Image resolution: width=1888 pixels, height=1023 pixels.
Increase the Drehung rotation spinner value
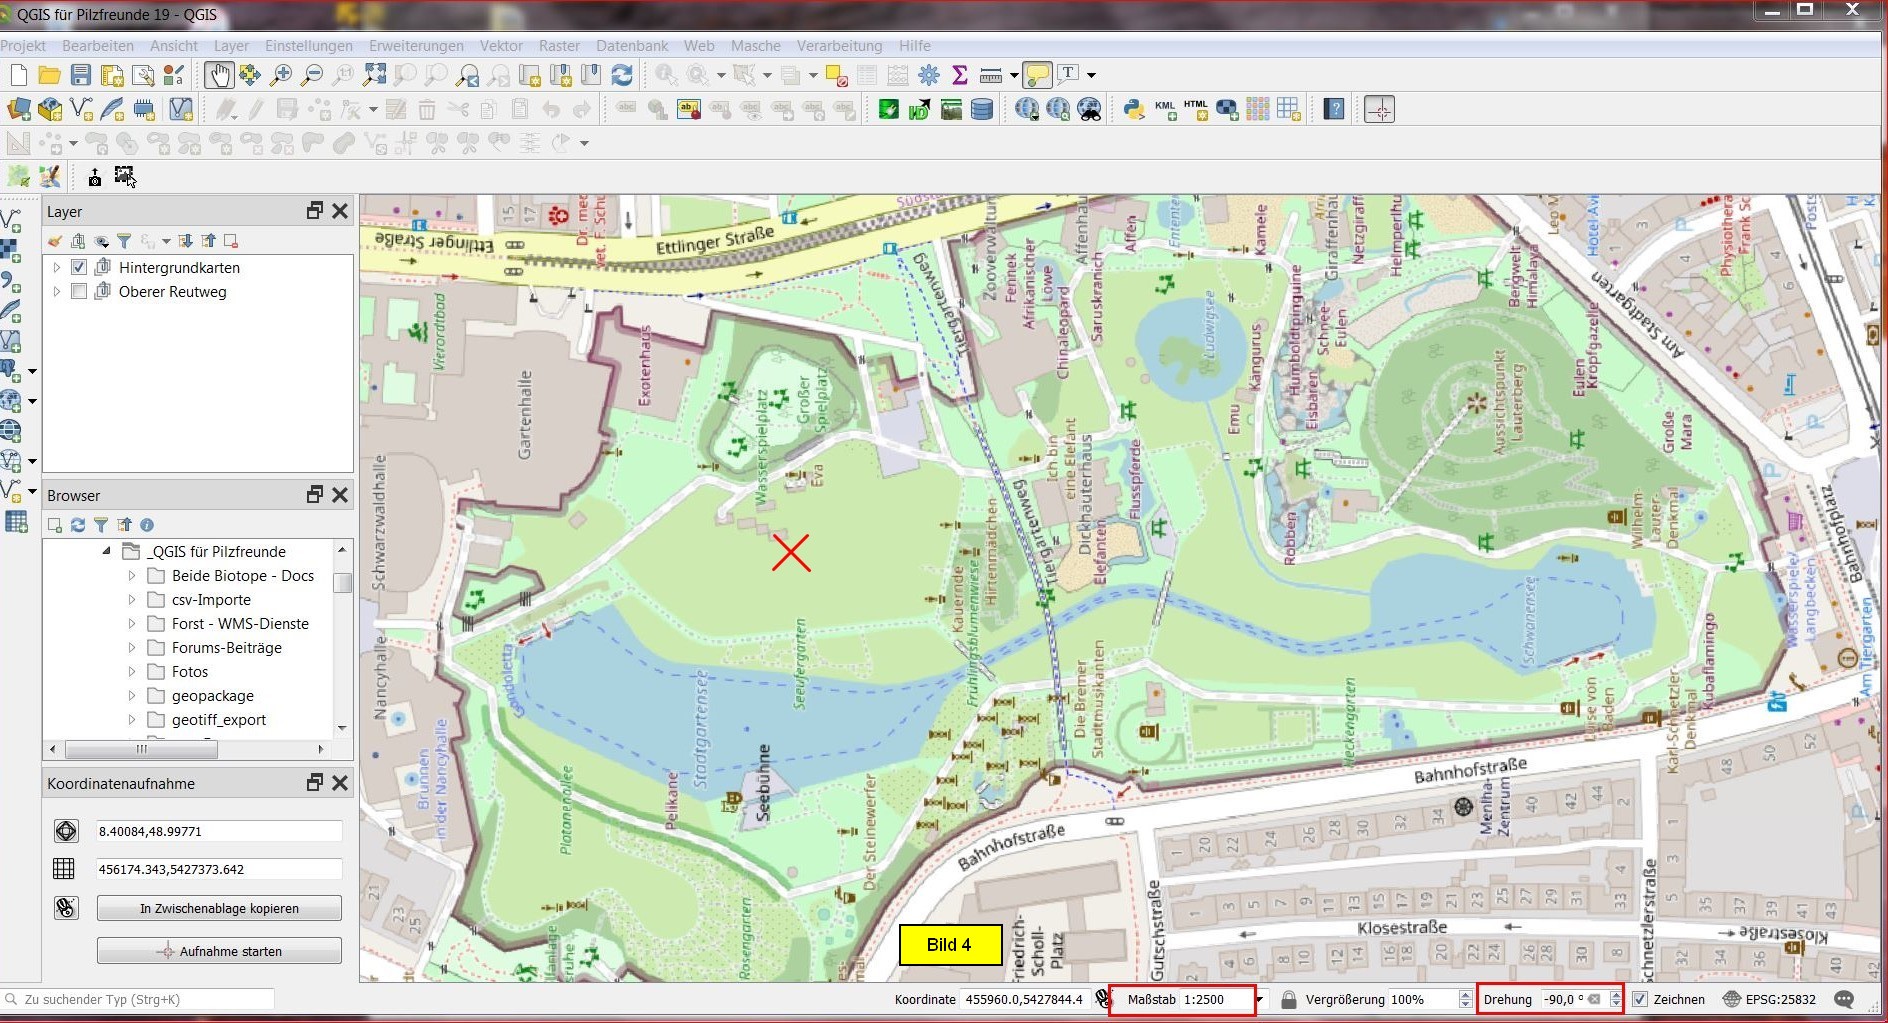pyautogui.click(x=1615, y=994)
